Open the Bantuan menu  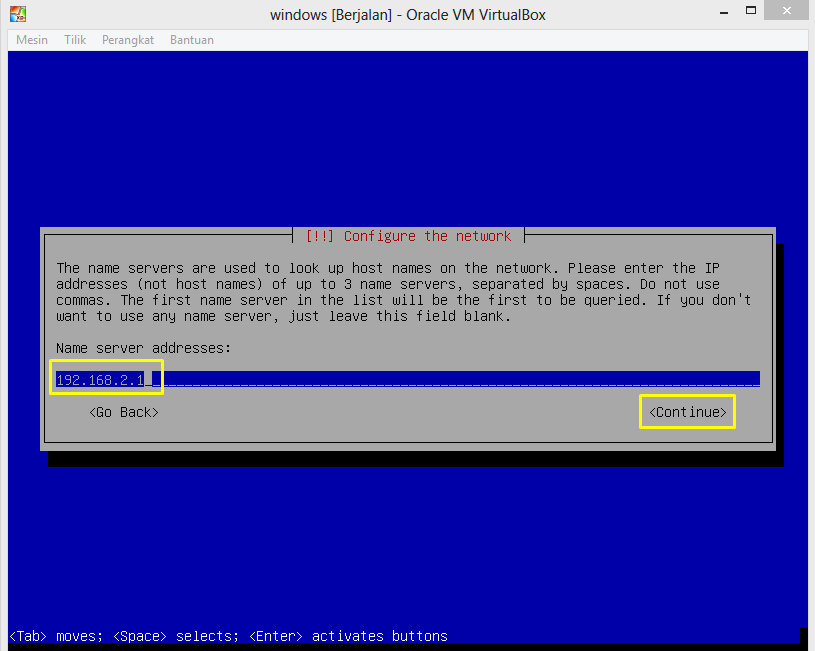tap(191, 40)
